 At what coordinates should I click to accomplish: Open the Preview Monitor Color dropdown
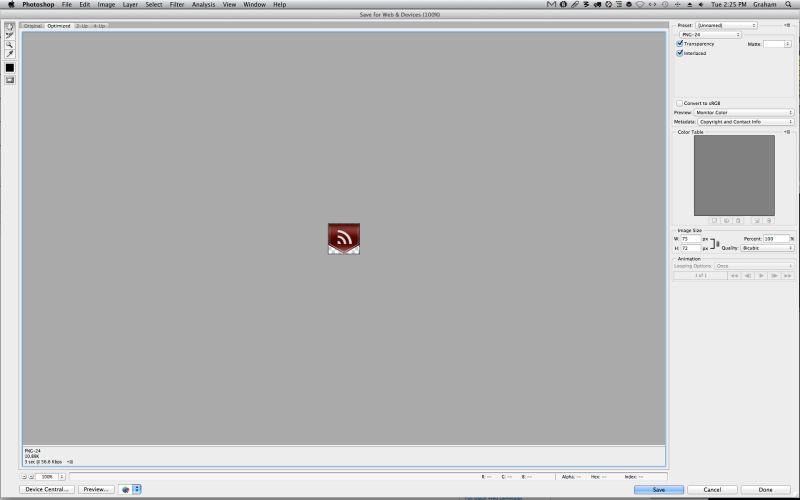744,112
